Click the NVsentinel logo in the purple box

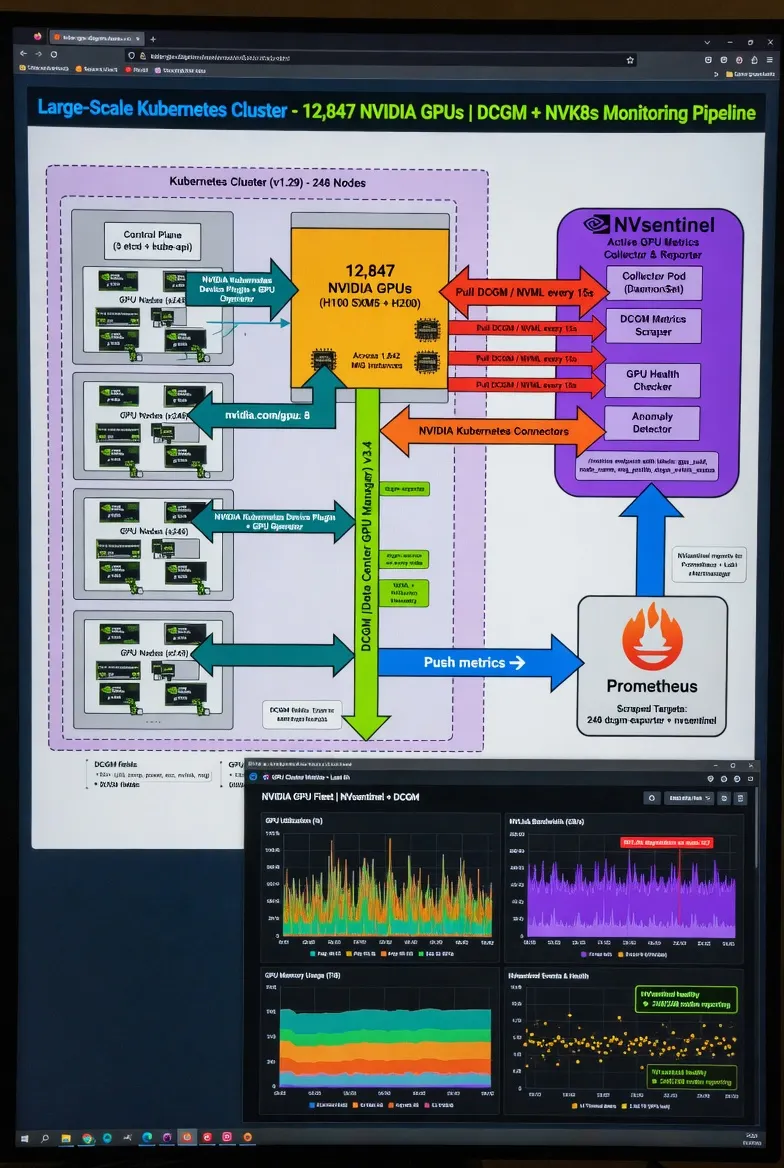pos(598,223)
